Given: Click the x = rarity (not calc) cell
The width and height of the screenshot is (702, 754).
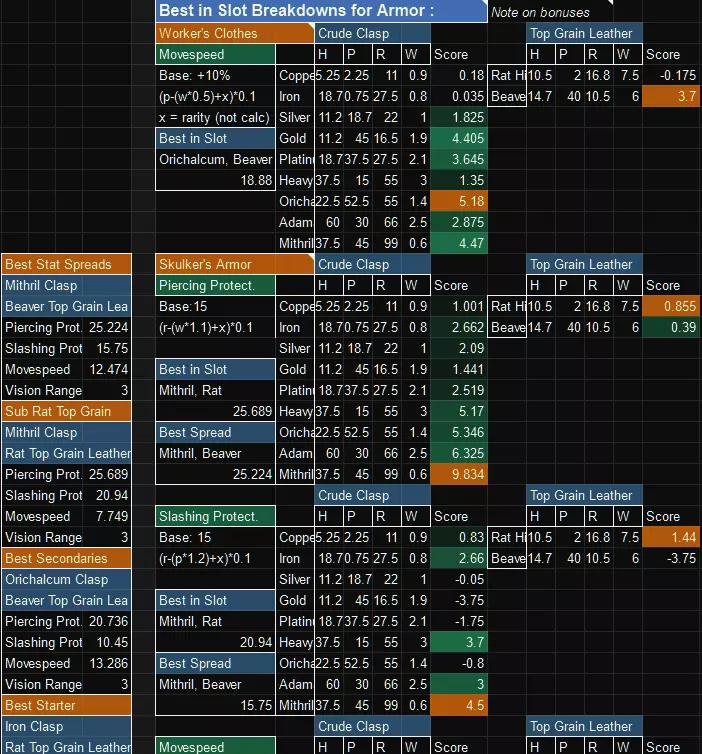Looking at the screenshot, I should (215, 117).
